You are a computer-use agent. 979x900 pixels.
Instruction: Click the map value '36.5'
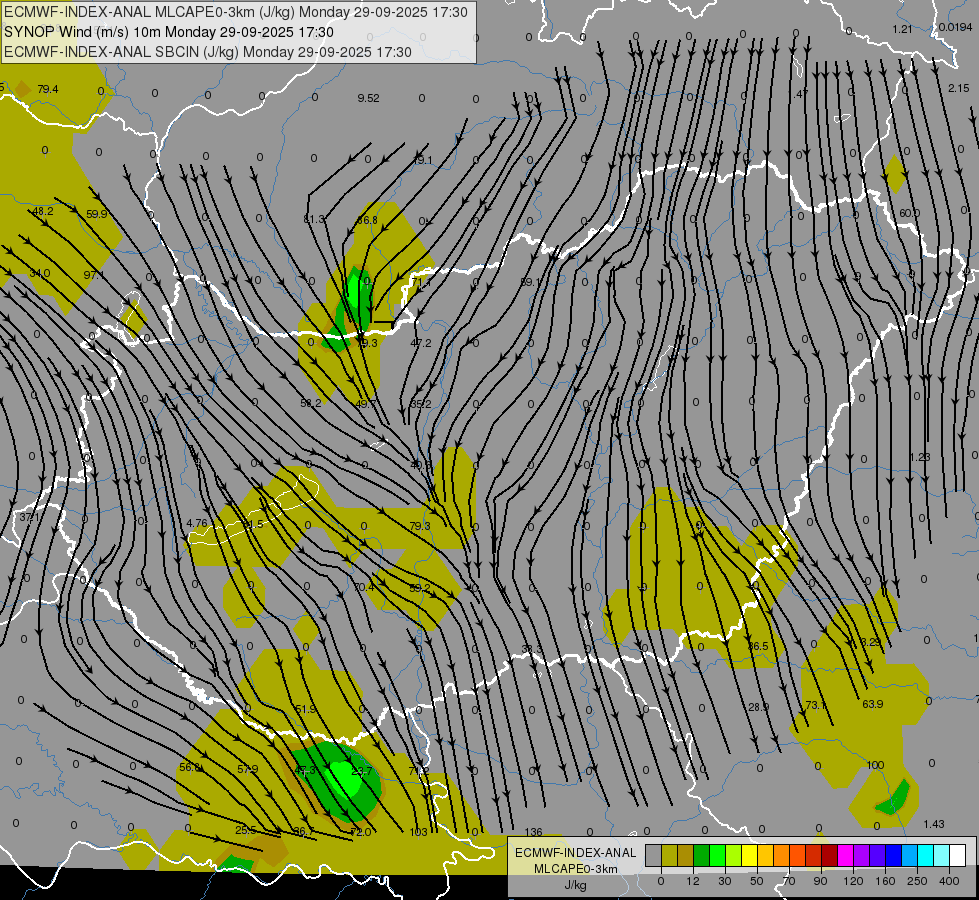(758, 646)
